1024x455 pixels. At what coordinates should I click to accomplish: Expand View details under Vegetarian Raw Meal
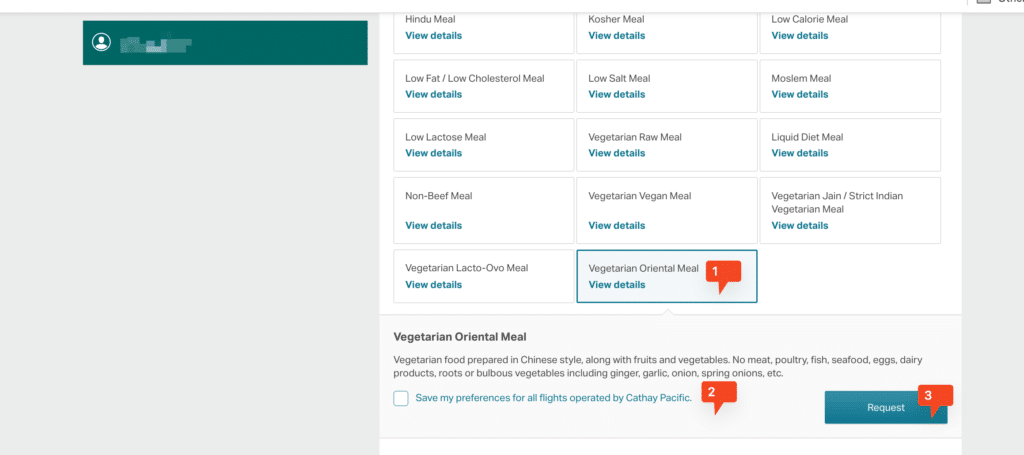tap(616, 153)
